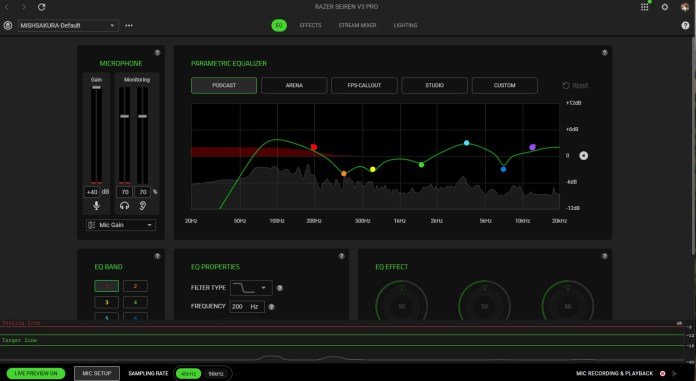Click the ear sidetone icon
This screenshot has width=696, height=381.
pyautogui.click(x=143, y=206)
